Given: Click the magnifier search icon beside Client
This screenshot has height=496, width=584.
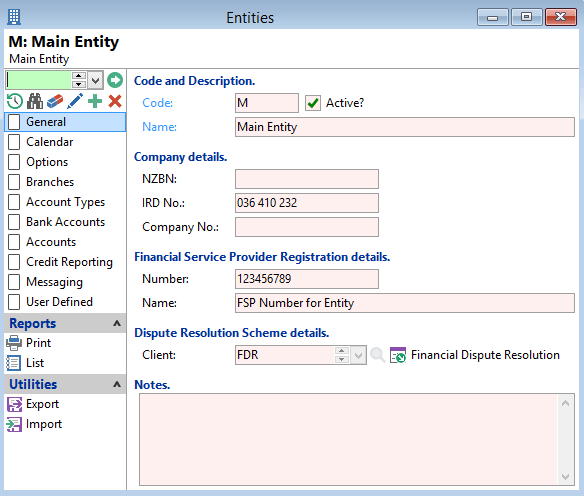Looking at the screenshot, I should pos(377,355).
